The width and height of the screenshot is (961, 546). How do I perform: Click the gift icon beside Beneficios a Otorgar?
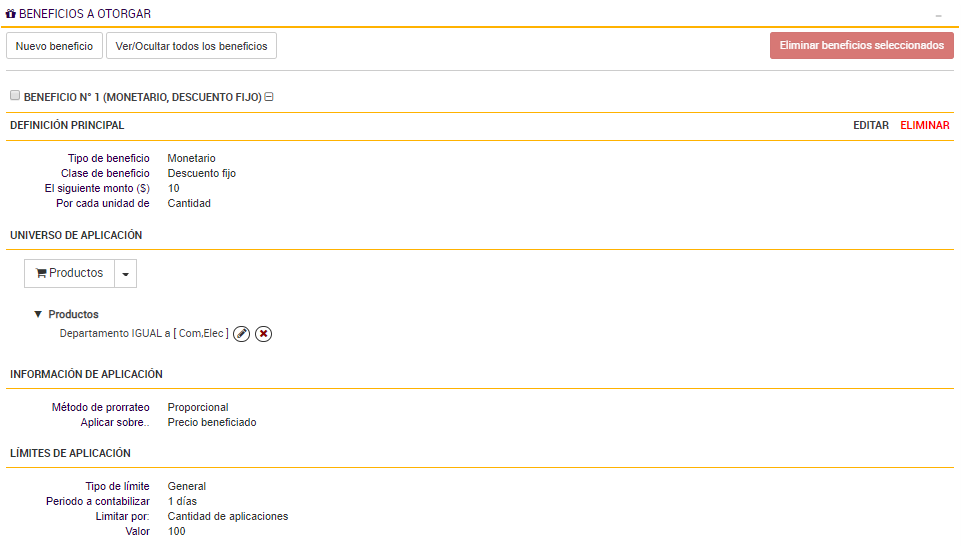point(11,15)
